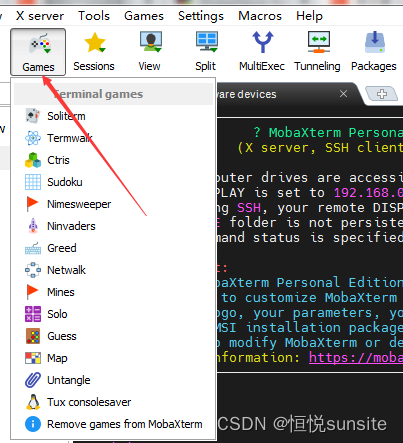The height and width of the screenshot is (443, 403).
Task: Close the hardware devices terminal tab
Action: click(x=343, y=94)
